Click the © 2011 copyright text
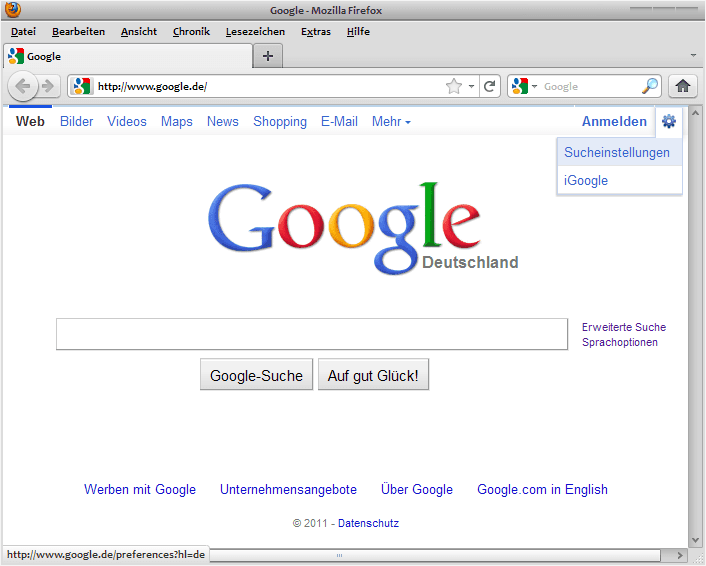706x566 pixels. pyautogui.click(x=310, y=523)
